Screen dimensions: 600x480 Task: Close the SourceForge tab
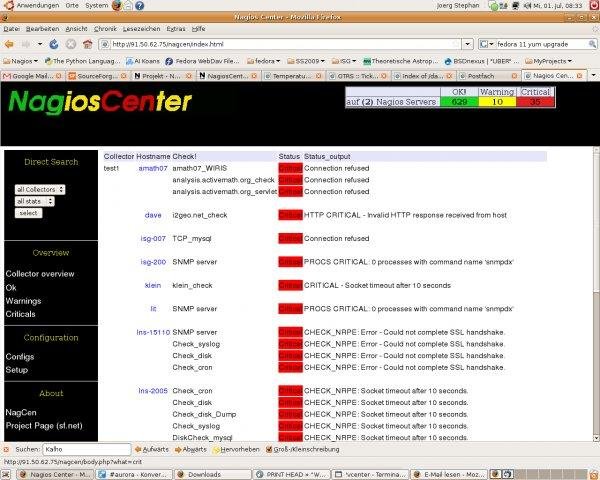click(x=124, y=76)
